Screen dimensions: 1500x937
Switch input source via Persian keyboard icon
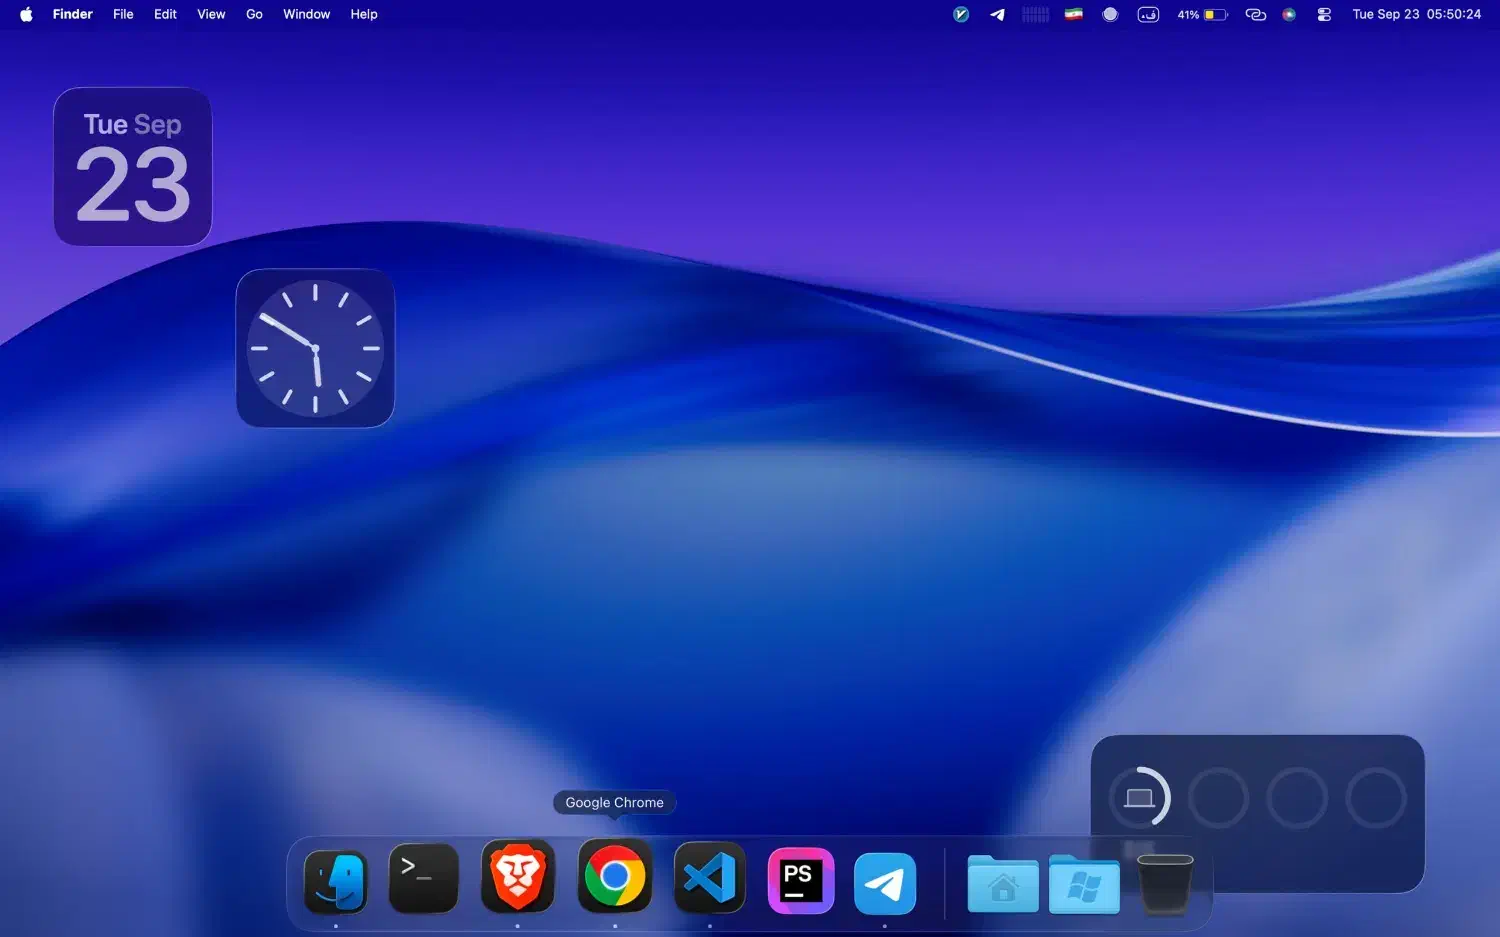pyautogui.click(x=1148, y=14)
